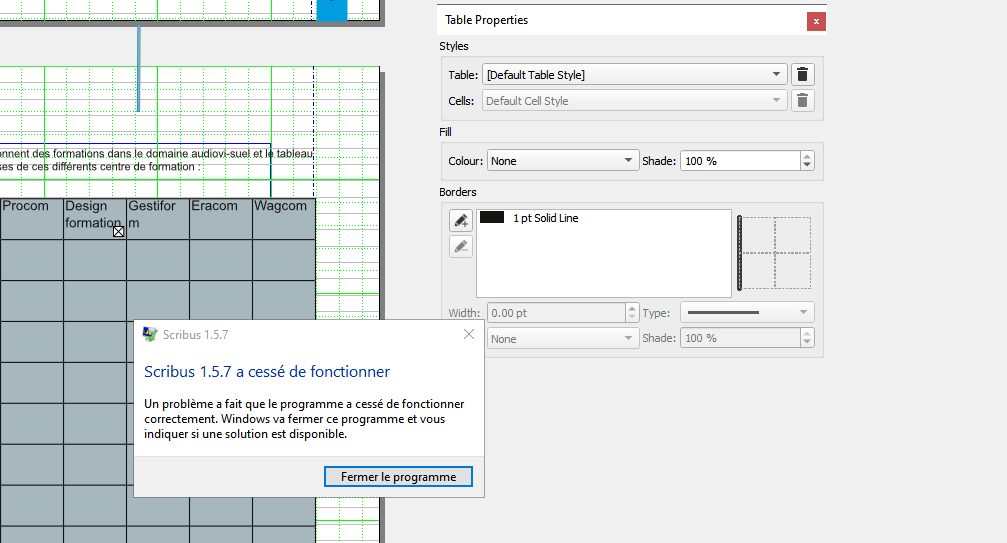1007x543 pixels.
Task: Click trash icon beside Cells style
Action: pos(802,101)
